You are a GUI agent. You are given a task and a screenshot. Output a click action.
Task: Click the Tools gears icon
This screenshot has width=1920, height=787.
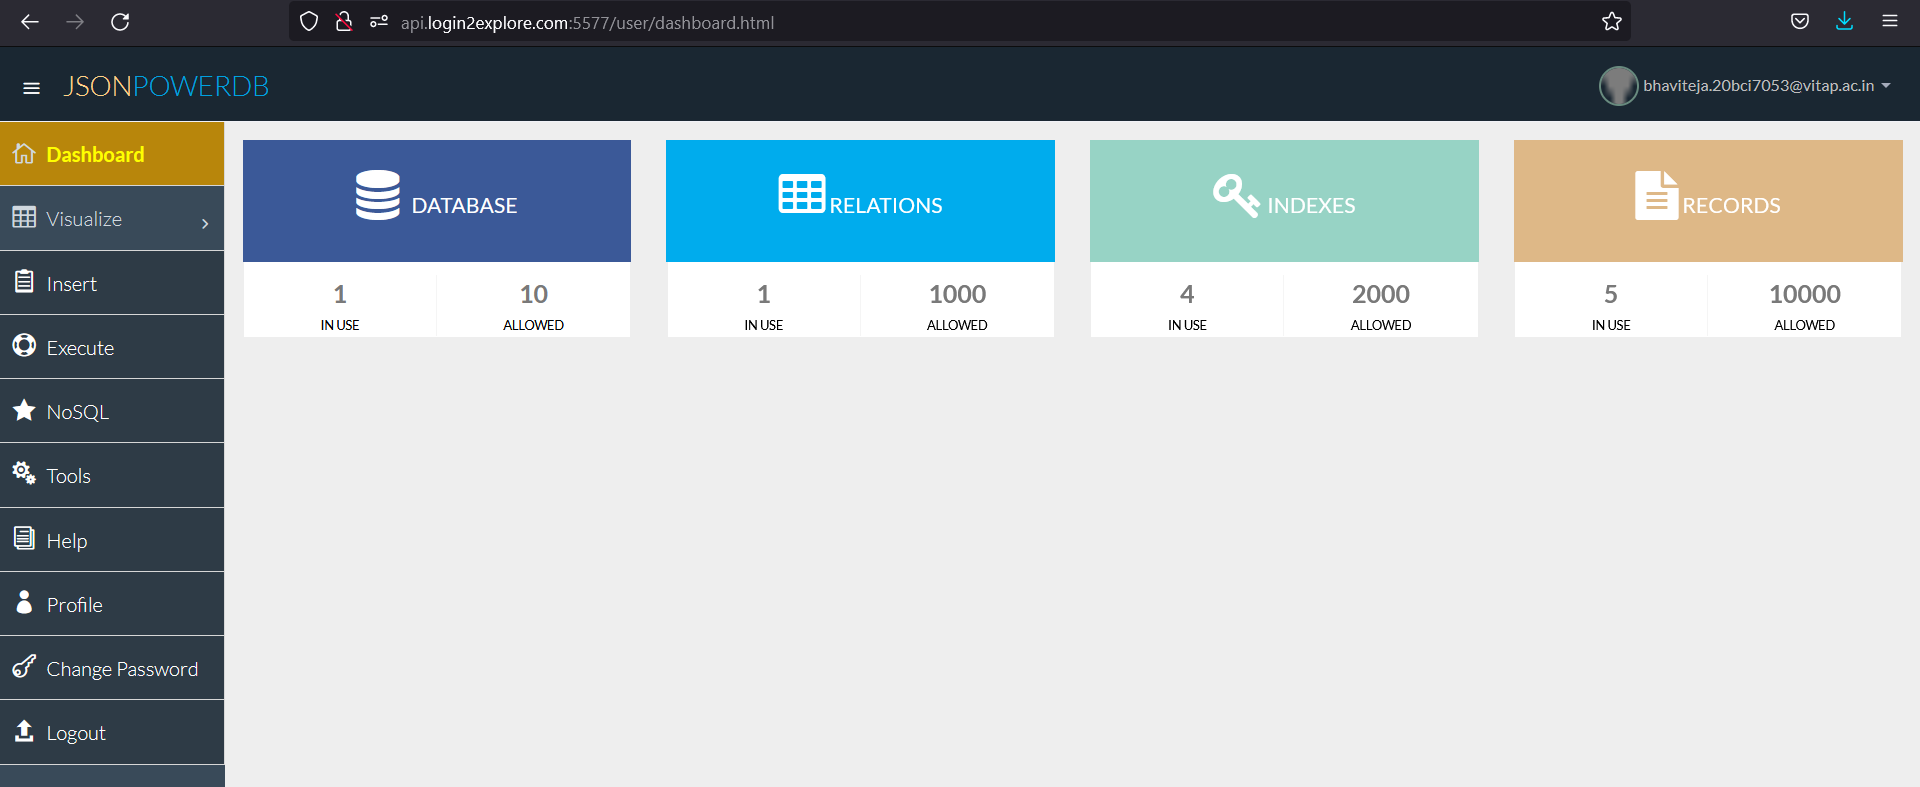[x=24, y=473]
